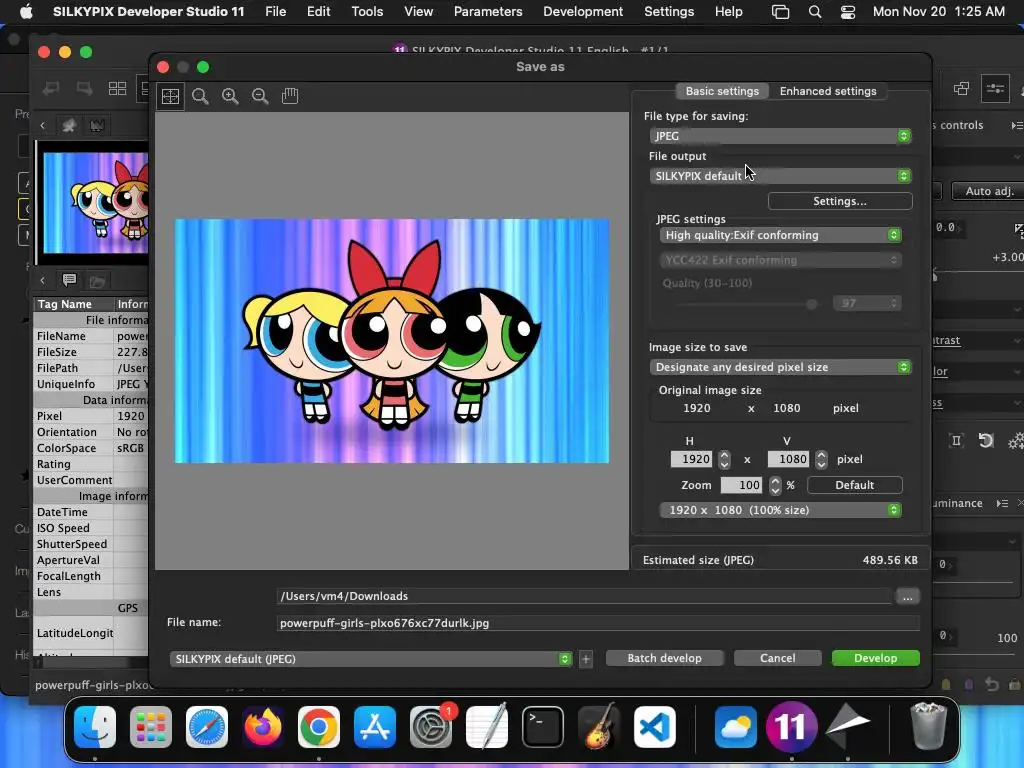The image size is (1024, 768).
Task: Open the 1920 x 1080 (100% size) dropdown
Action: [780, 510]
